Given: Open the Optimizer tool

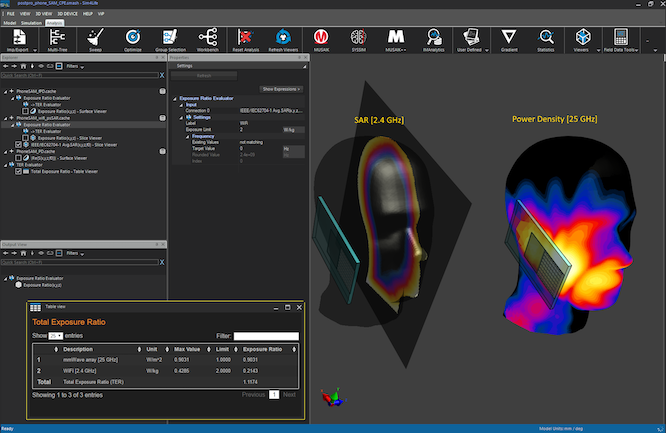Looking at the screenshot, I should click(x=133, y=37).
